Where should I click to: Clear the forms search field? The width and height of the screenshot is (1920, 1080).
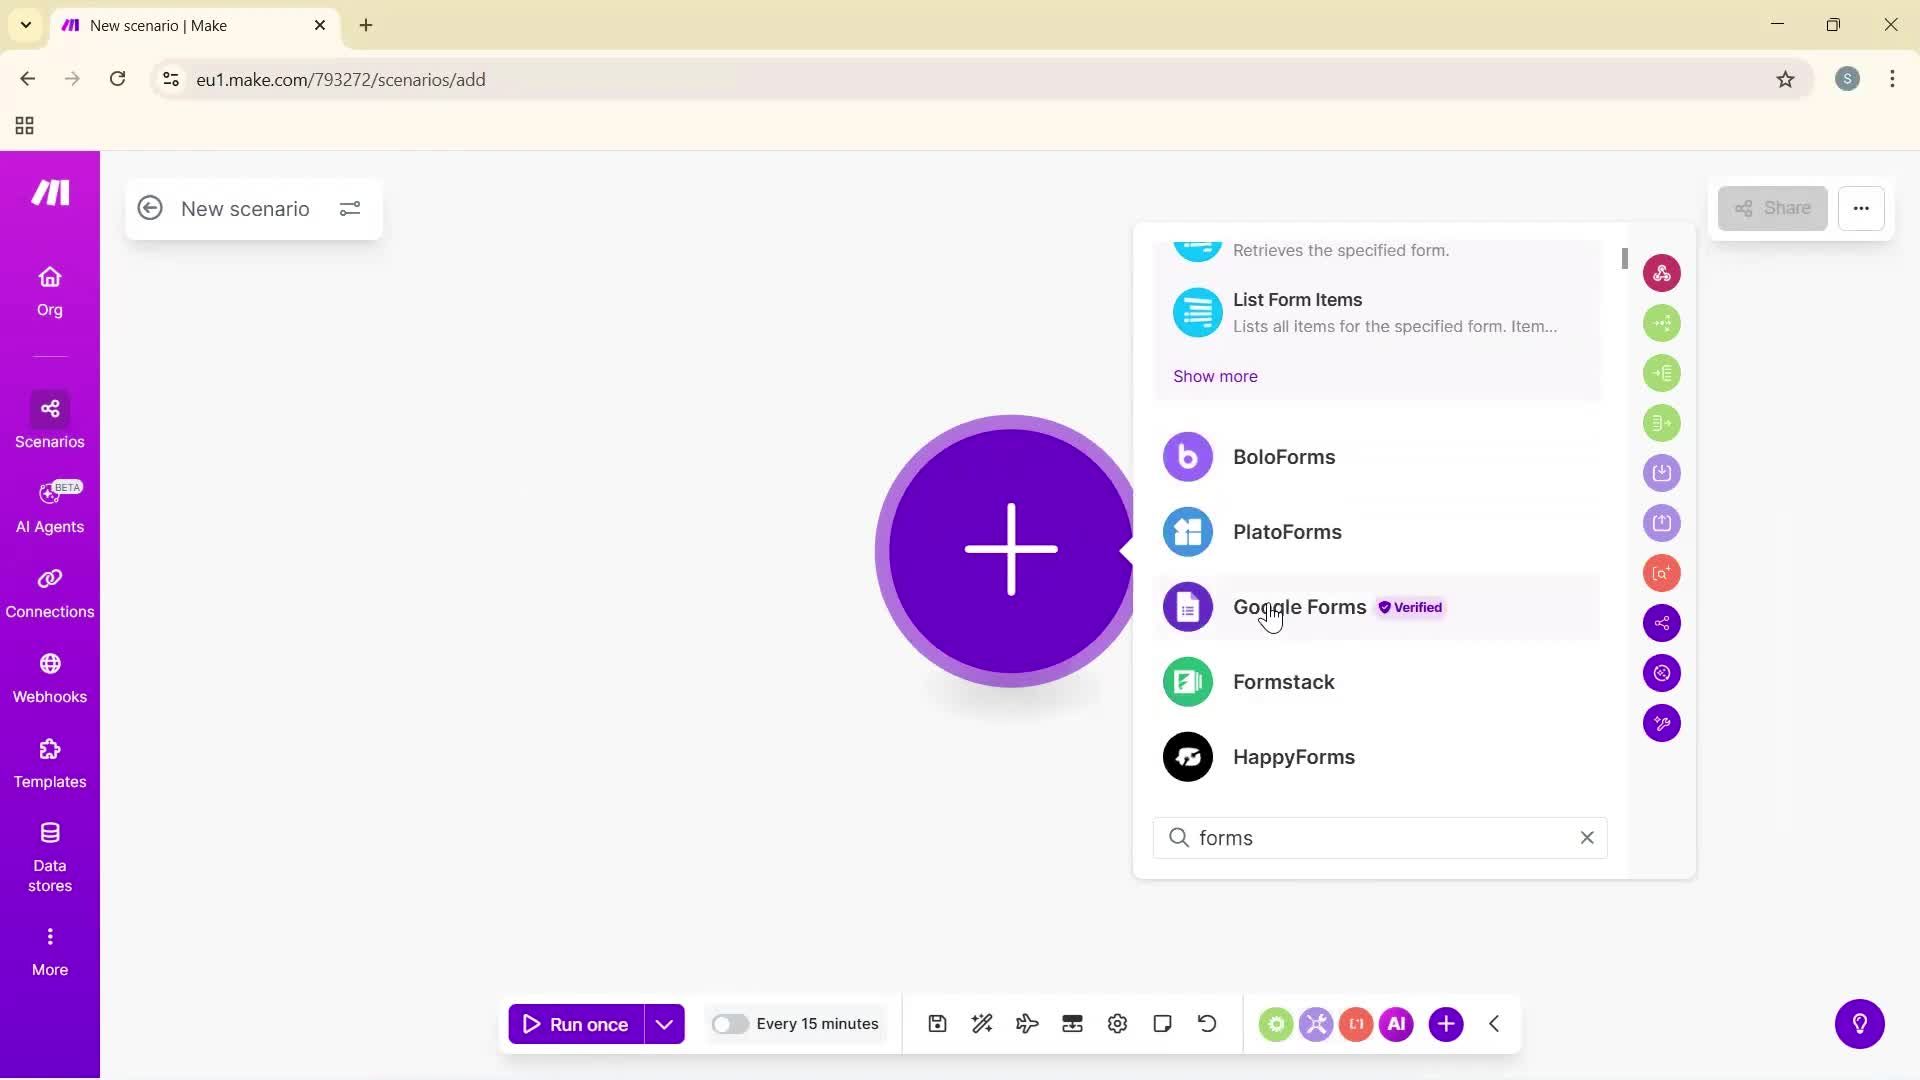click(x=1587, y=838)
